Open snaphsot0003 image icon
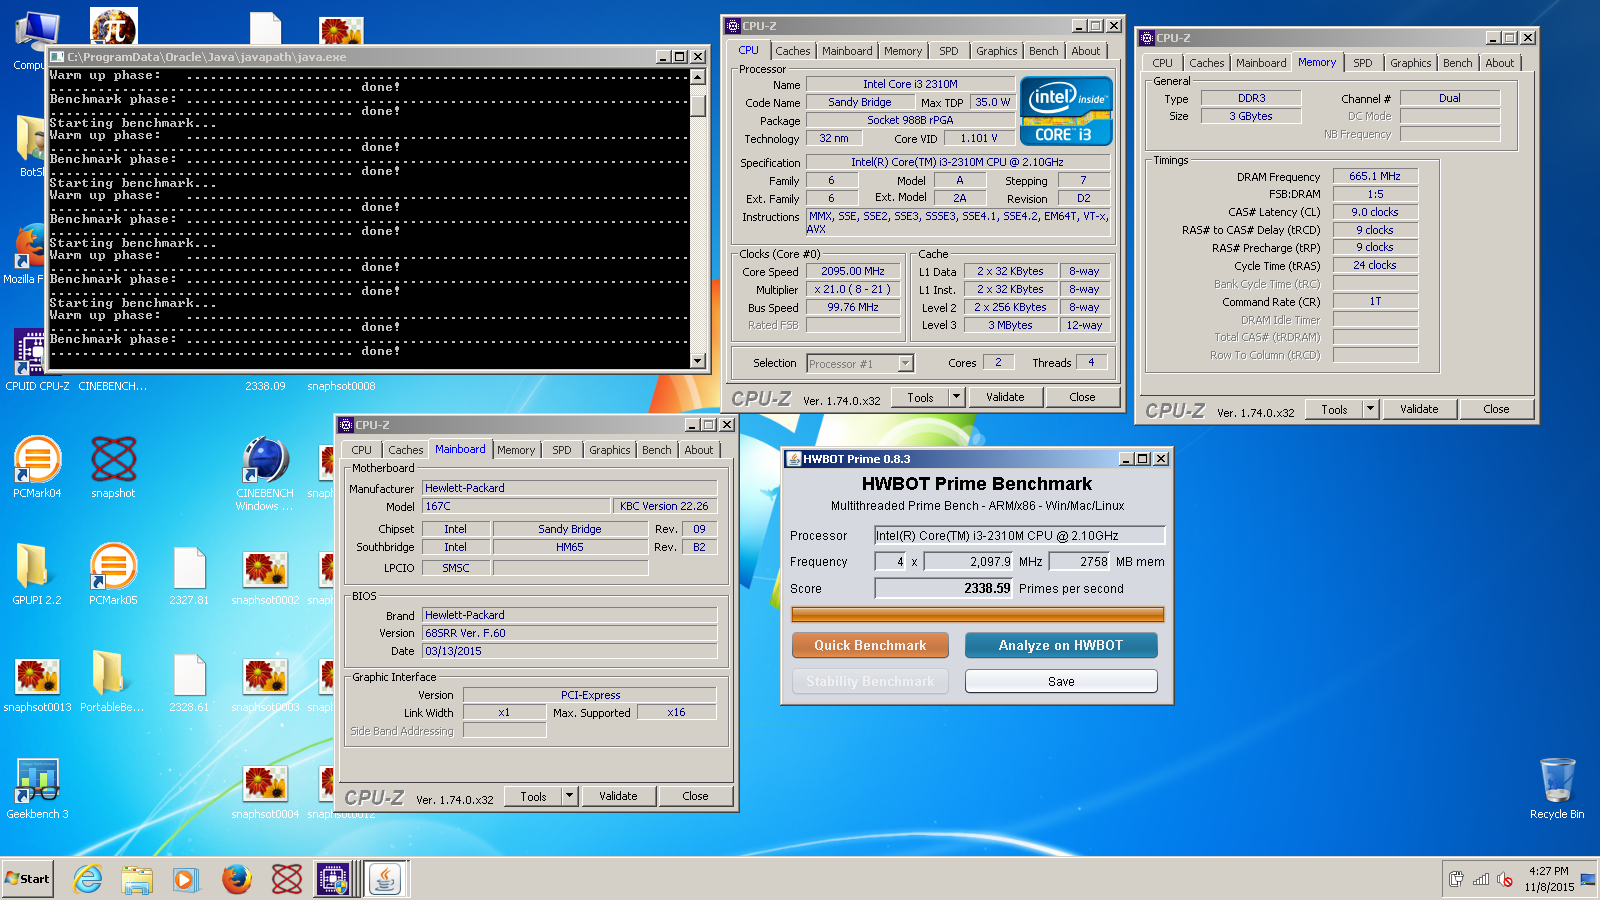Viewport: 1600px width, 900px height. (265, 683)
